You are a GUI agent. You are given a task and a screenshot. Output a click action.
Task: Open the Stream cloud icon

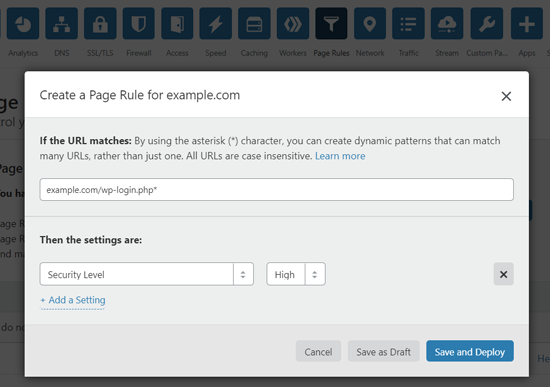tap(447, 24)
